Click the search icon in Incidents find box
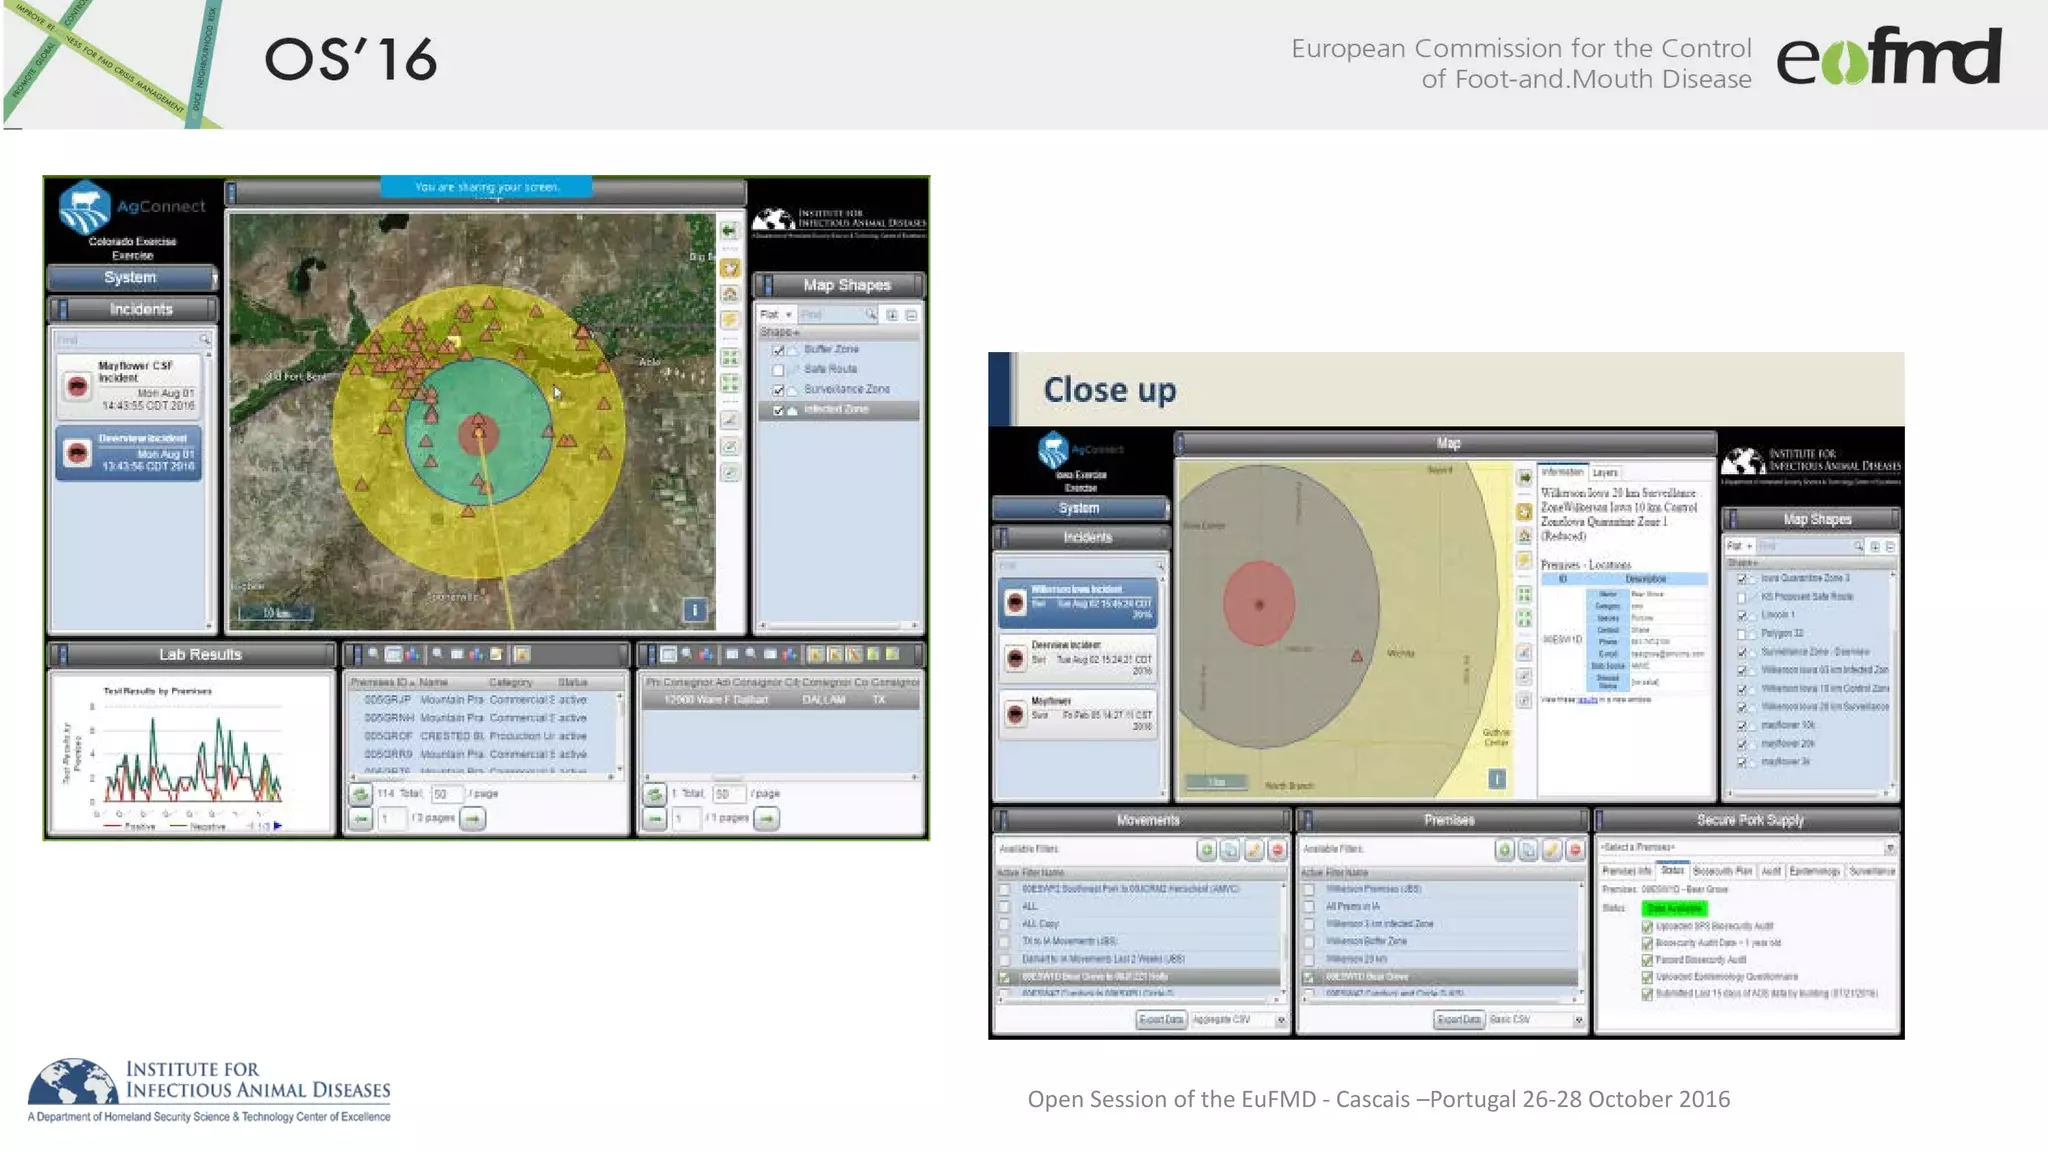Screen dimensions: 2048x1152 click(204, 340)
